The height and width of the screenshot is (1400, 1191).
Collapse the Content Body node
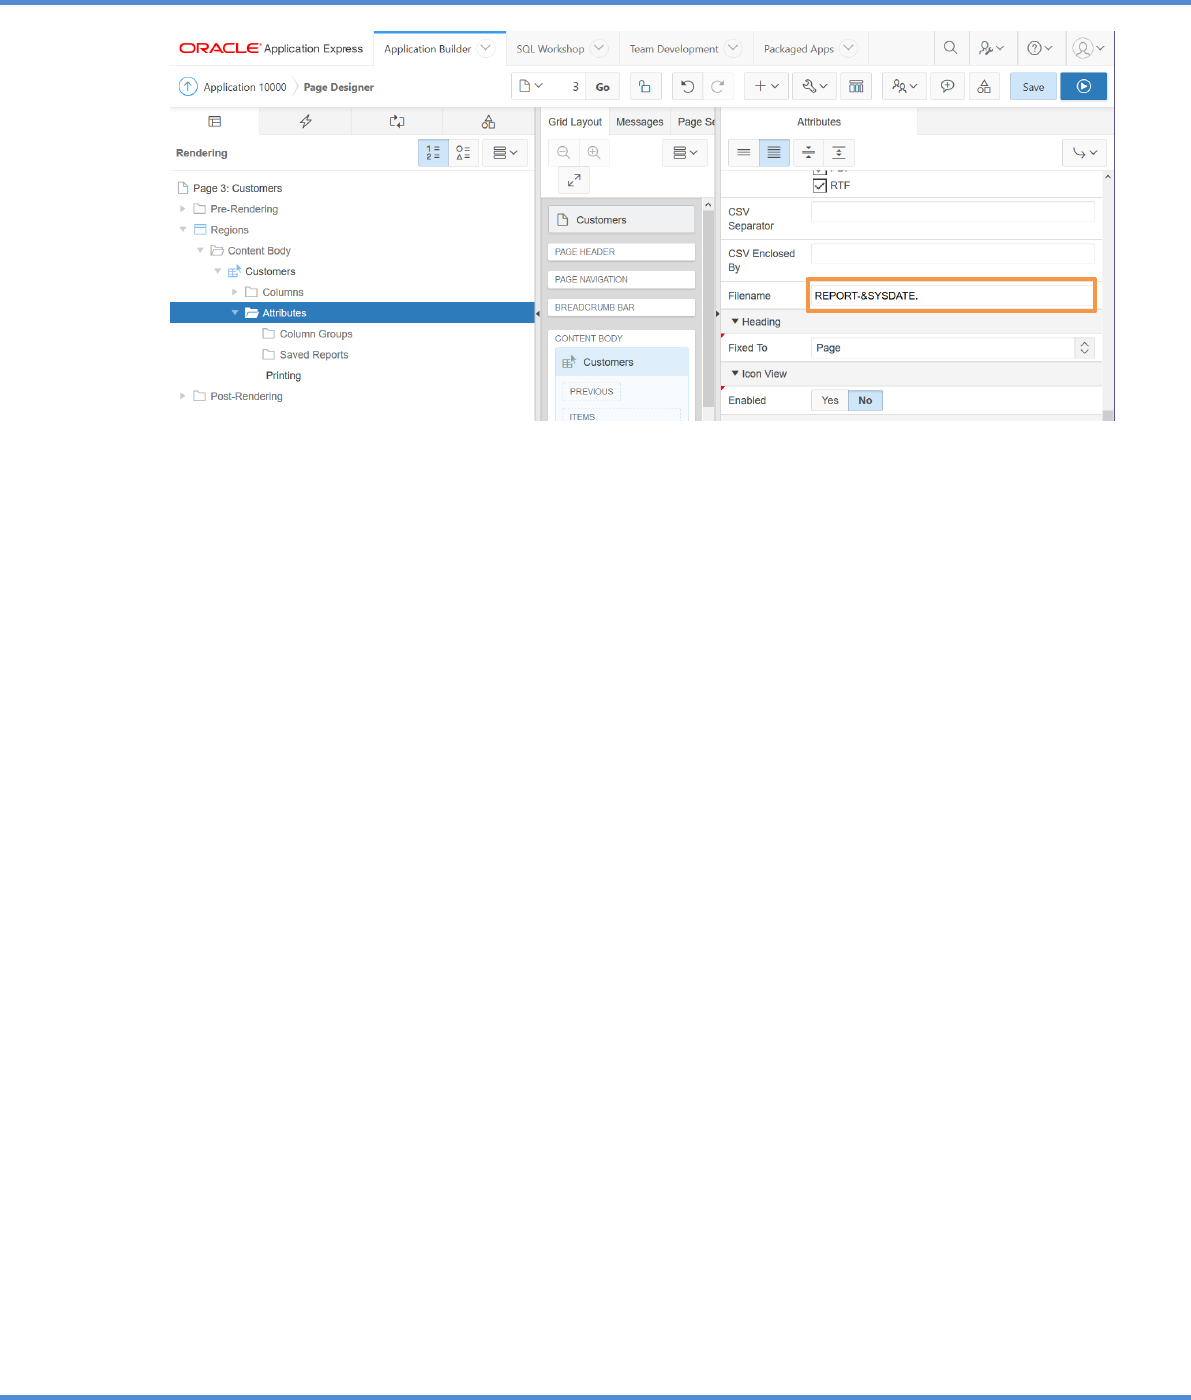point(200,251)
